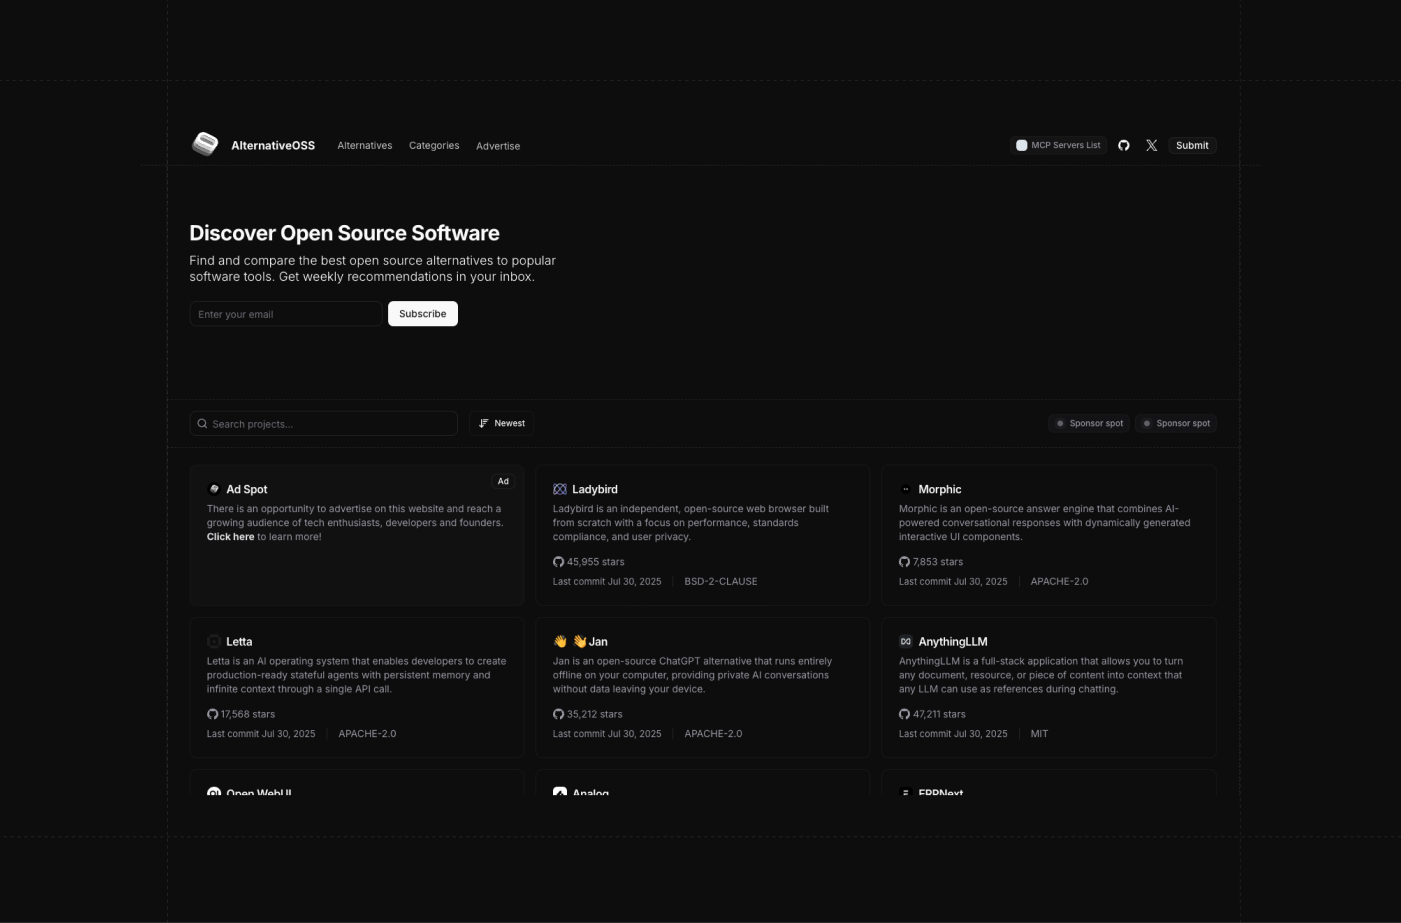The image size is (1401, 923).
Task: Click the 'BSD-2-CLAUSE' license text
Action: click(721, 581)
